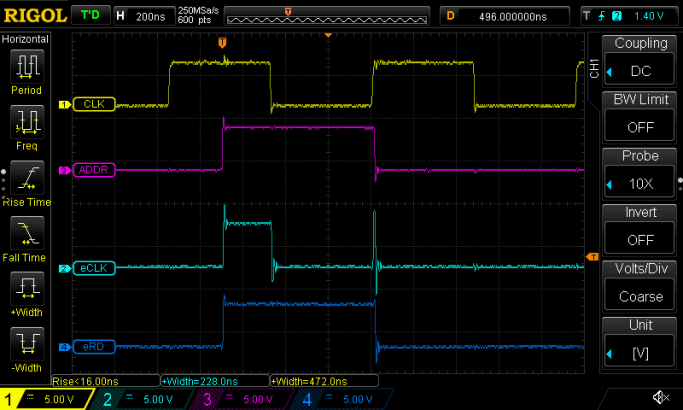Click the rising edge trigger icon
Image resolution: width=683 pixels, height=410 pixels.
coord(602,16)
